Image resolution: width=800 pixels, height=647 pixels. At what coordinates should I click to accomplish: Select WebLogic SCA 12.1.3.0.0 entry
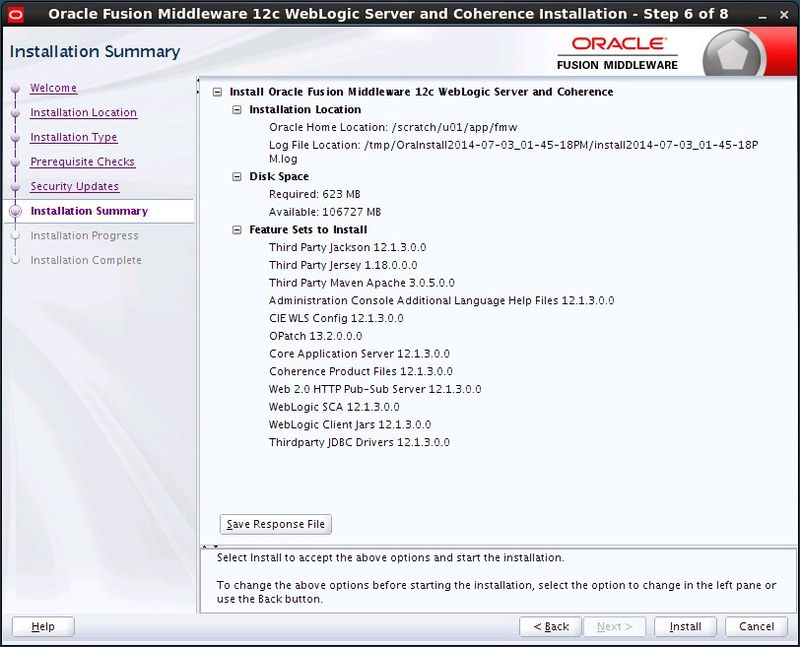(x=334, y=407)
